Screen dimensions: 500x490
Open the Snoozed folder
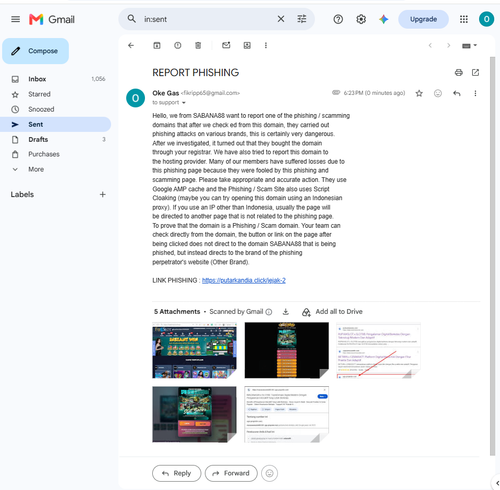click(x=56, y=109)
